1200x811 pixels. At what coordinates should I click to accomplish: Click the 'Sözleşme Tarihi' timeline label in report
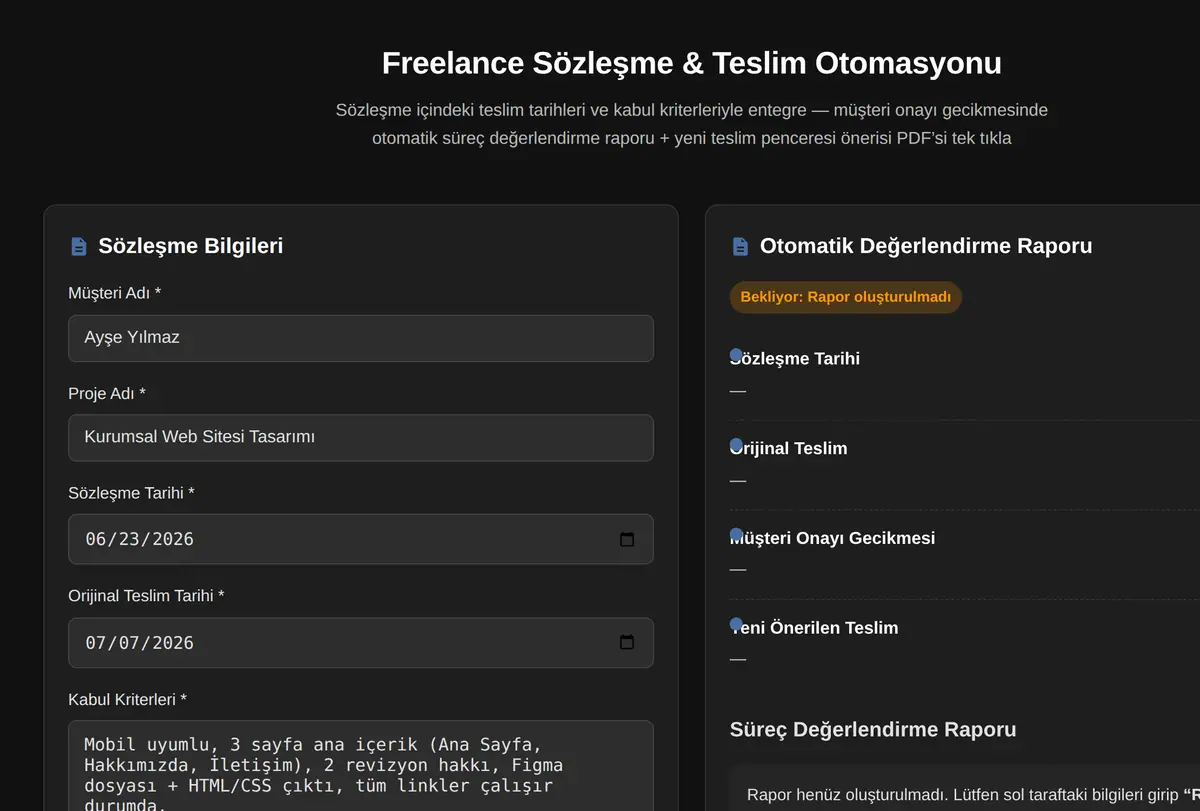tap(795, 358)
